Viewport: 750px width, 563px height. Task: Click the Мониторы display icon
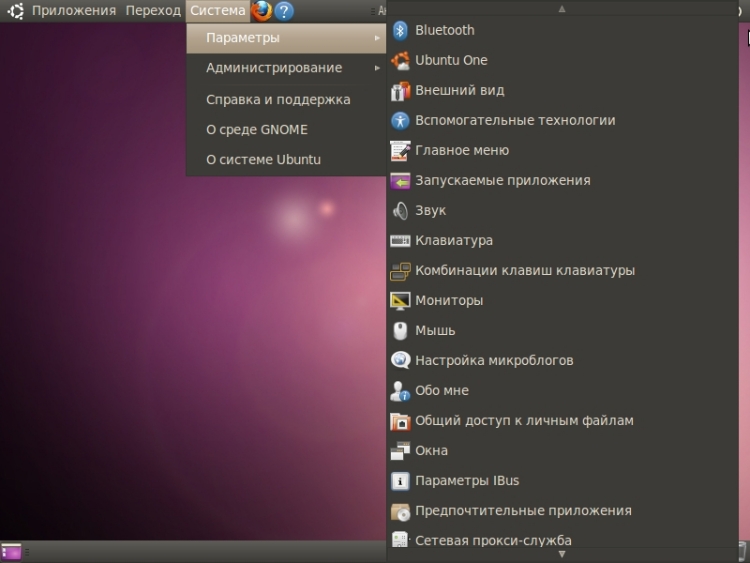tap(400, 301)
